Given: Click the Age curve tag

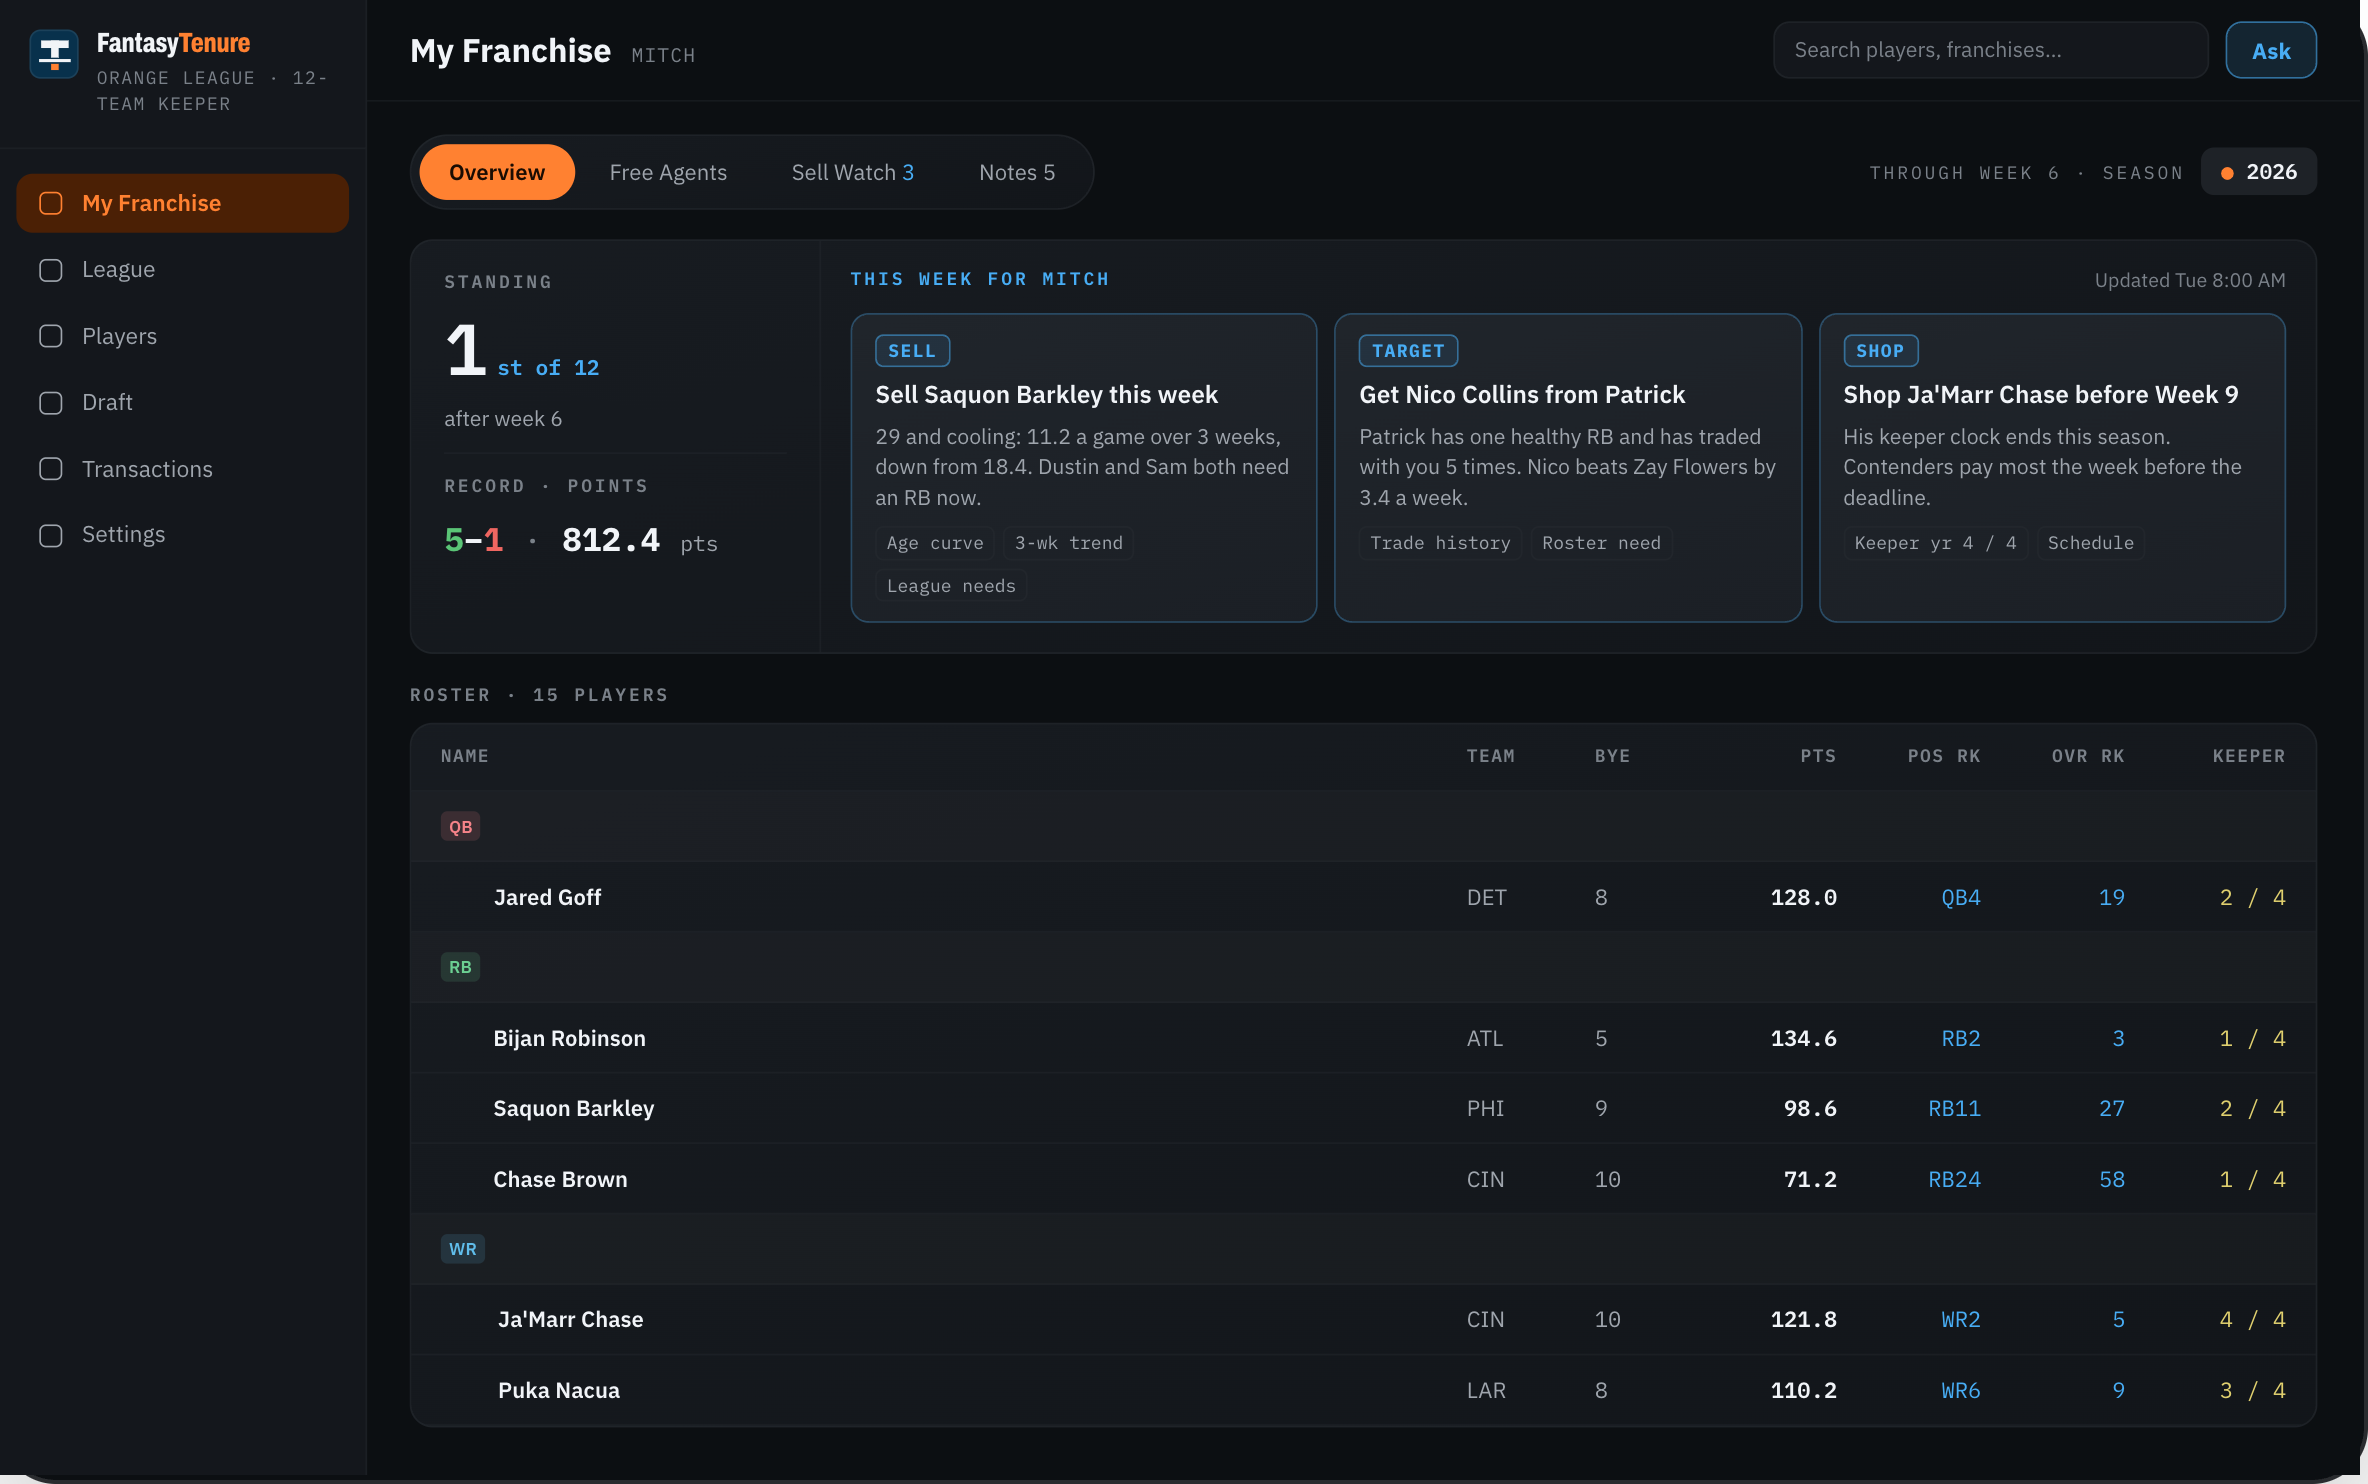Looking at the screenshot, I should pyautogui.click(x=935, y=543).
